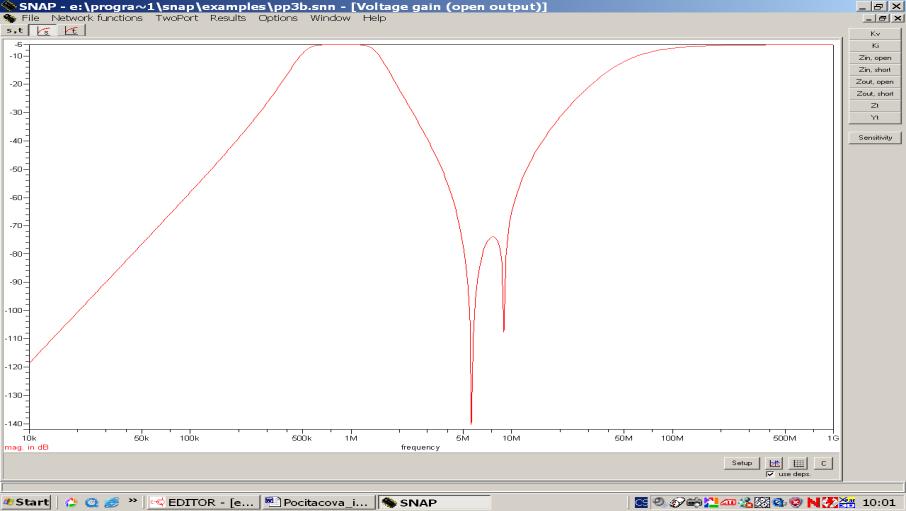
Task: Select the s,t symbolic results toolbar button
Action: click(14, 30)
